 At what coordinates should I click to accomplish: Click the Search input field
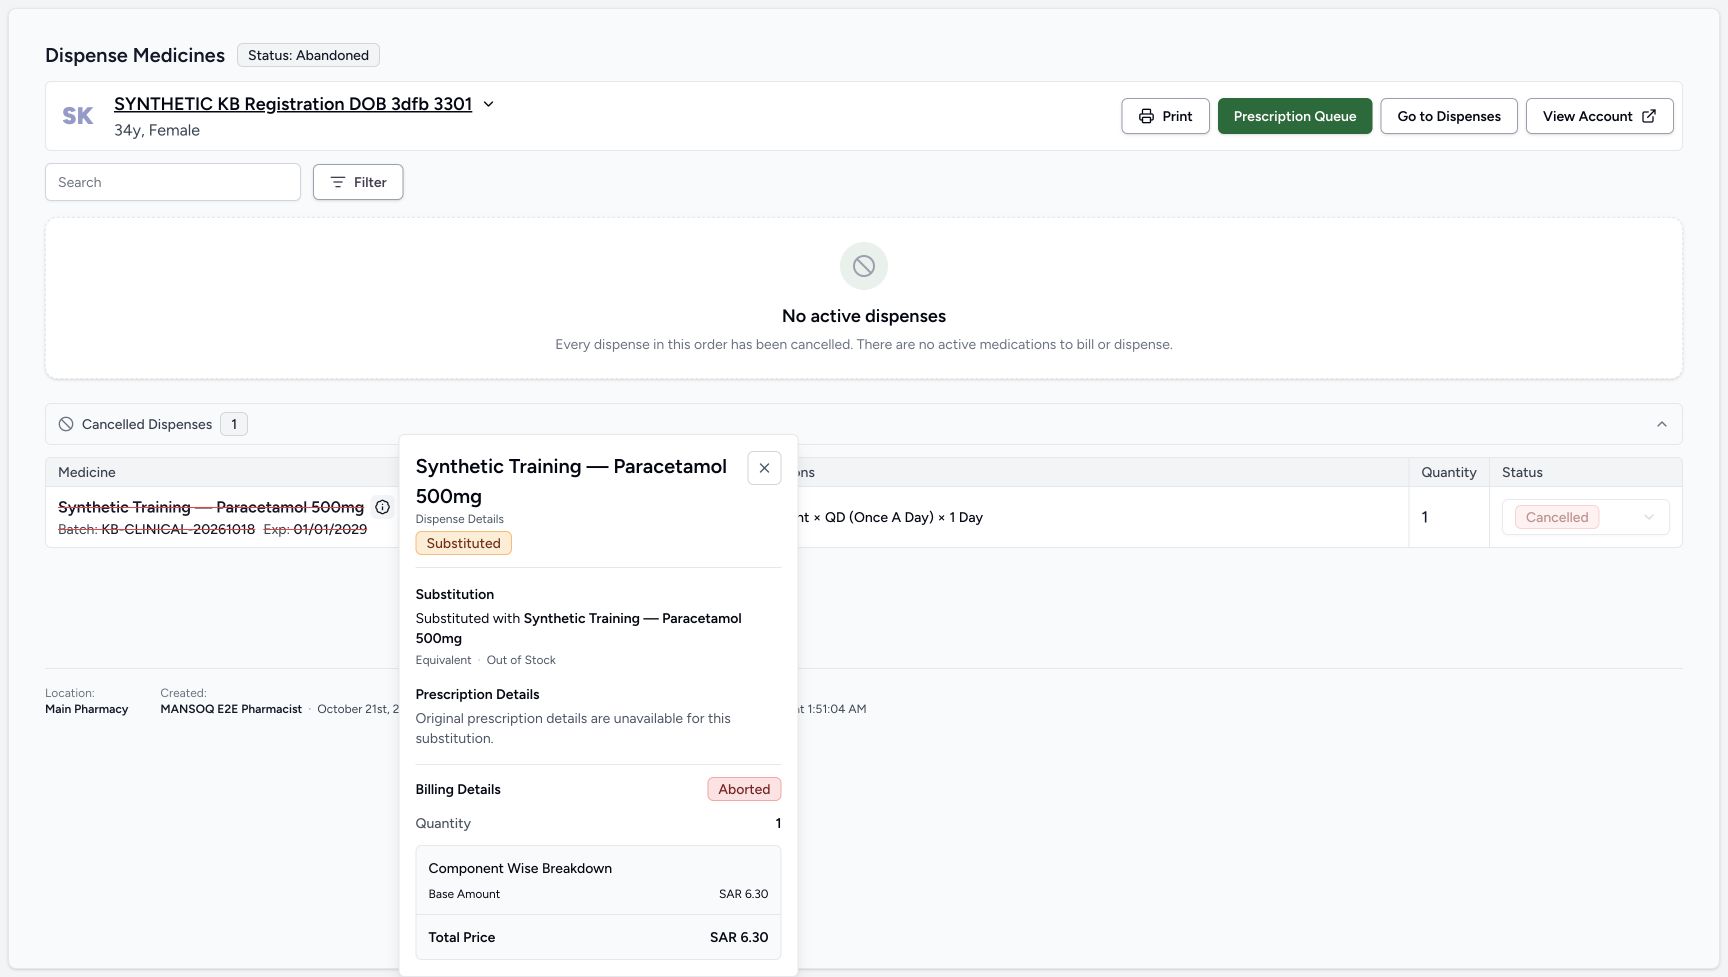[173, 182]
